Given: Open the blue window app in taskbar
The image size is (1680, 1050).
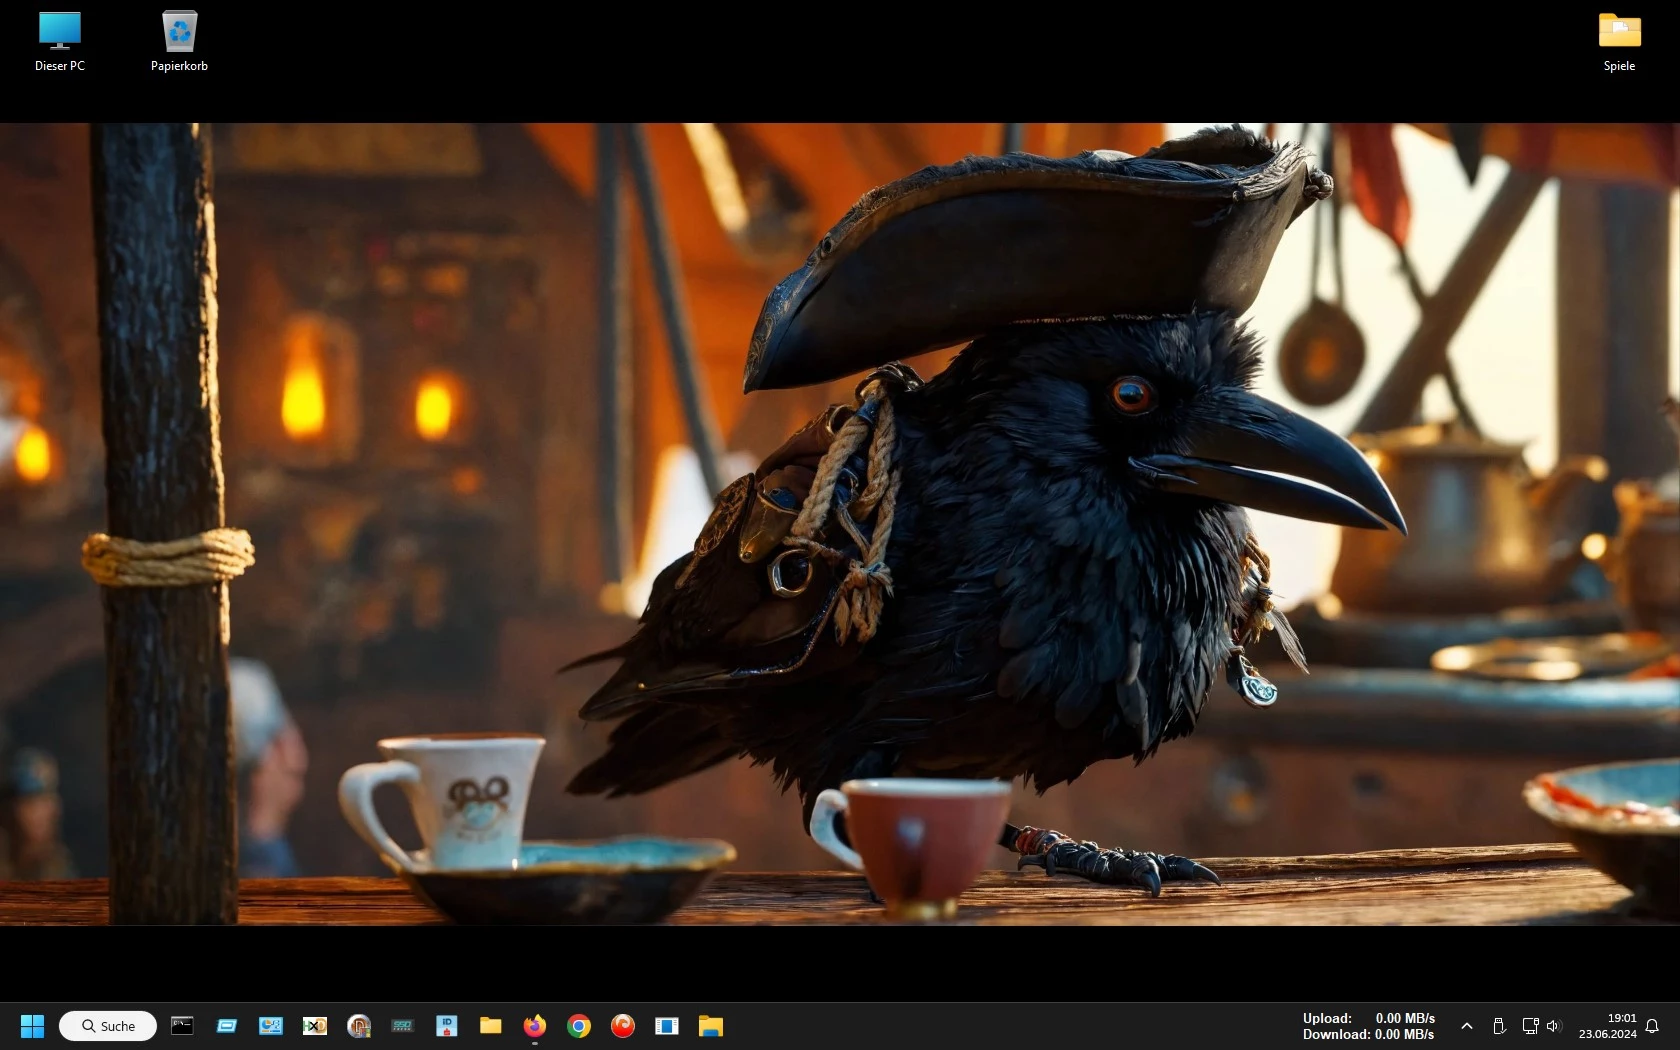Looking at the screenshot, I should [x=227, y=1025].
